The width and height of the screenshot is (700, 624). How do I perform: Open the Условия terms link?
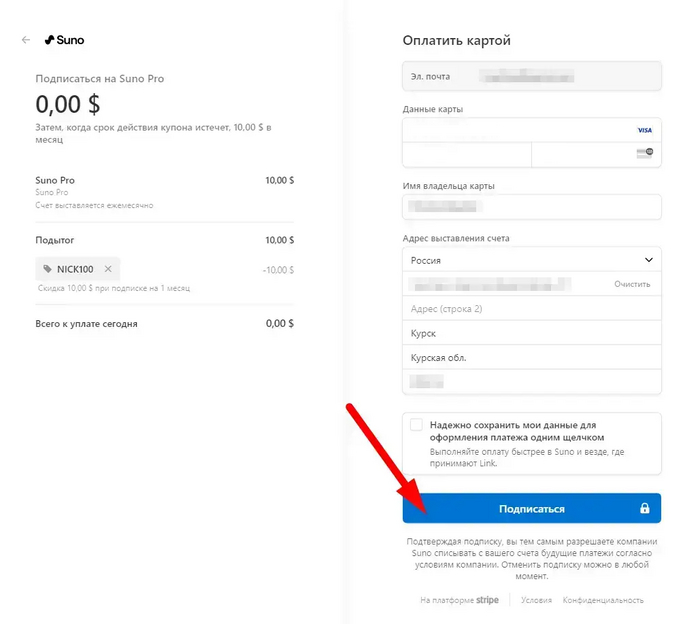(x=536, y=601)
